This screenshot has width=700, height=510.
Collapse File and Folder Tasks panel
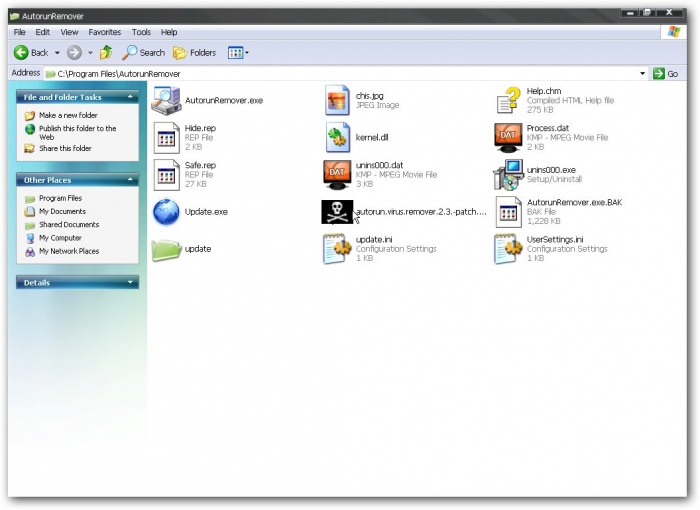pos(130,96)
